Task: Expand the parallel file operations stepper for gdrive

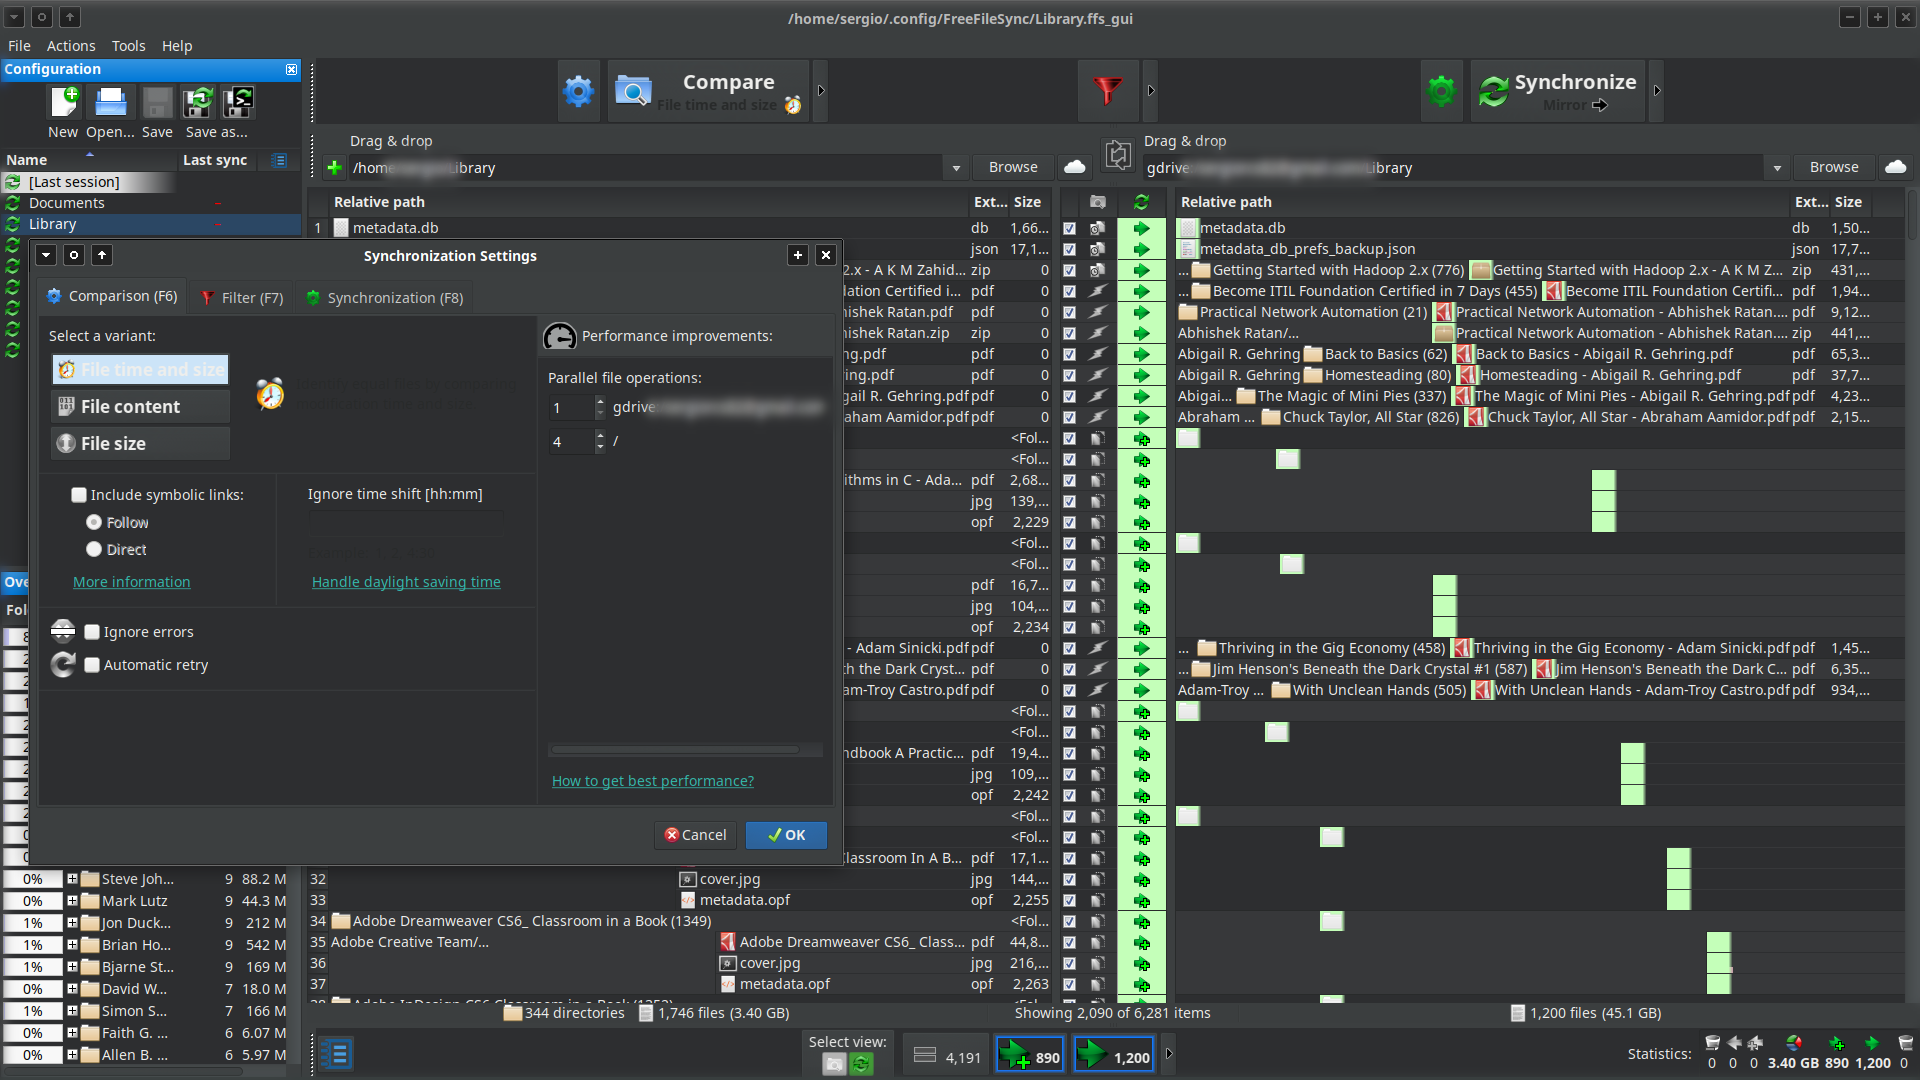Action: tap(600, 401)
